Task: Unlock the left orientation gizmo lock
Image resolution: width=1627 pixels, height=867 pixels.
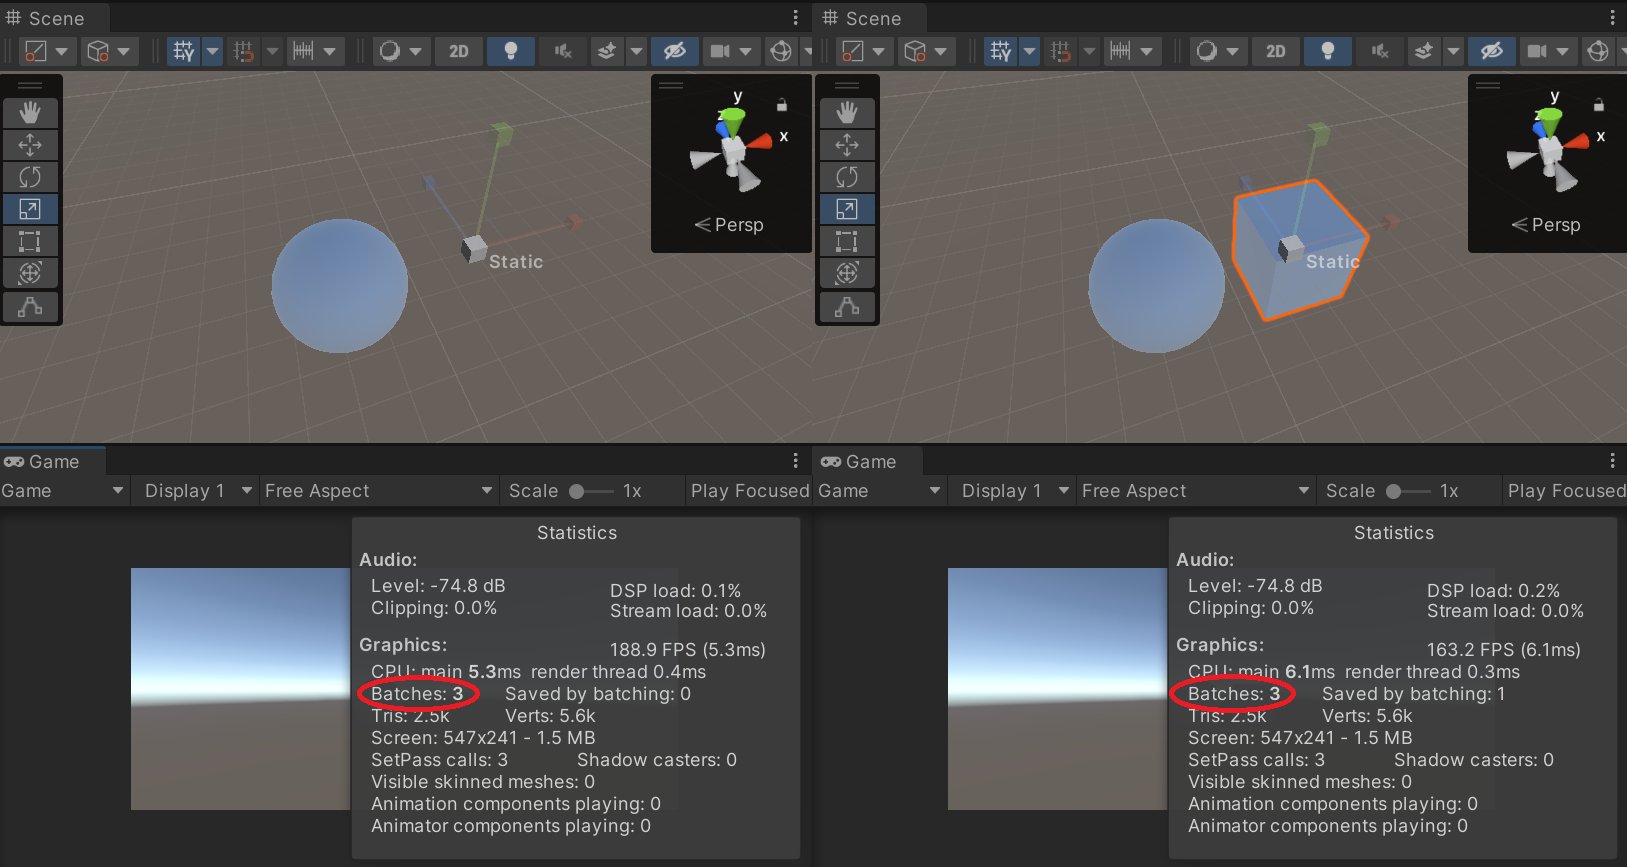Action: tap(782, 105)
